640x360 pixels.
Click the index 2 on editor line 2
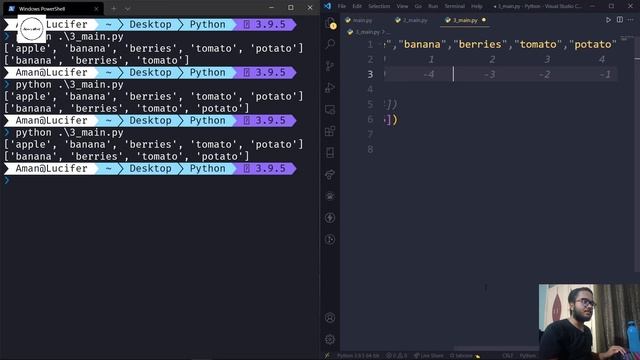(492, 60)
